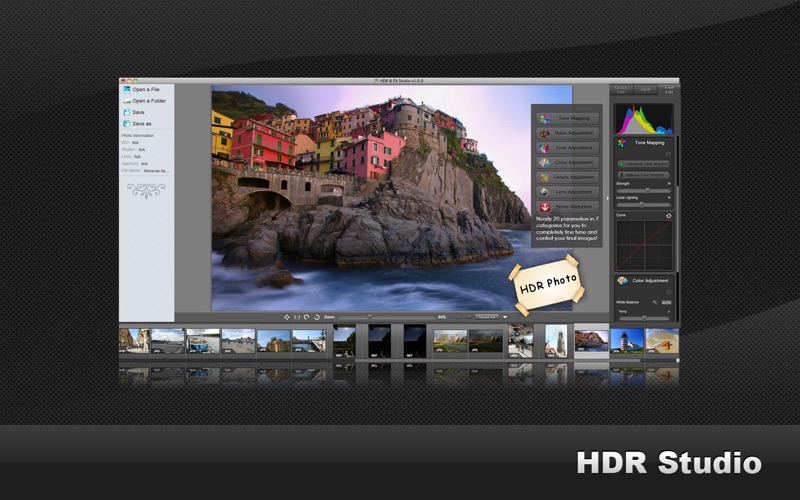Image resolution: width=800 pixels, height=500 pixels.
Task: Choose Color Adjustment in the overlay list
Action: (567, 163)
